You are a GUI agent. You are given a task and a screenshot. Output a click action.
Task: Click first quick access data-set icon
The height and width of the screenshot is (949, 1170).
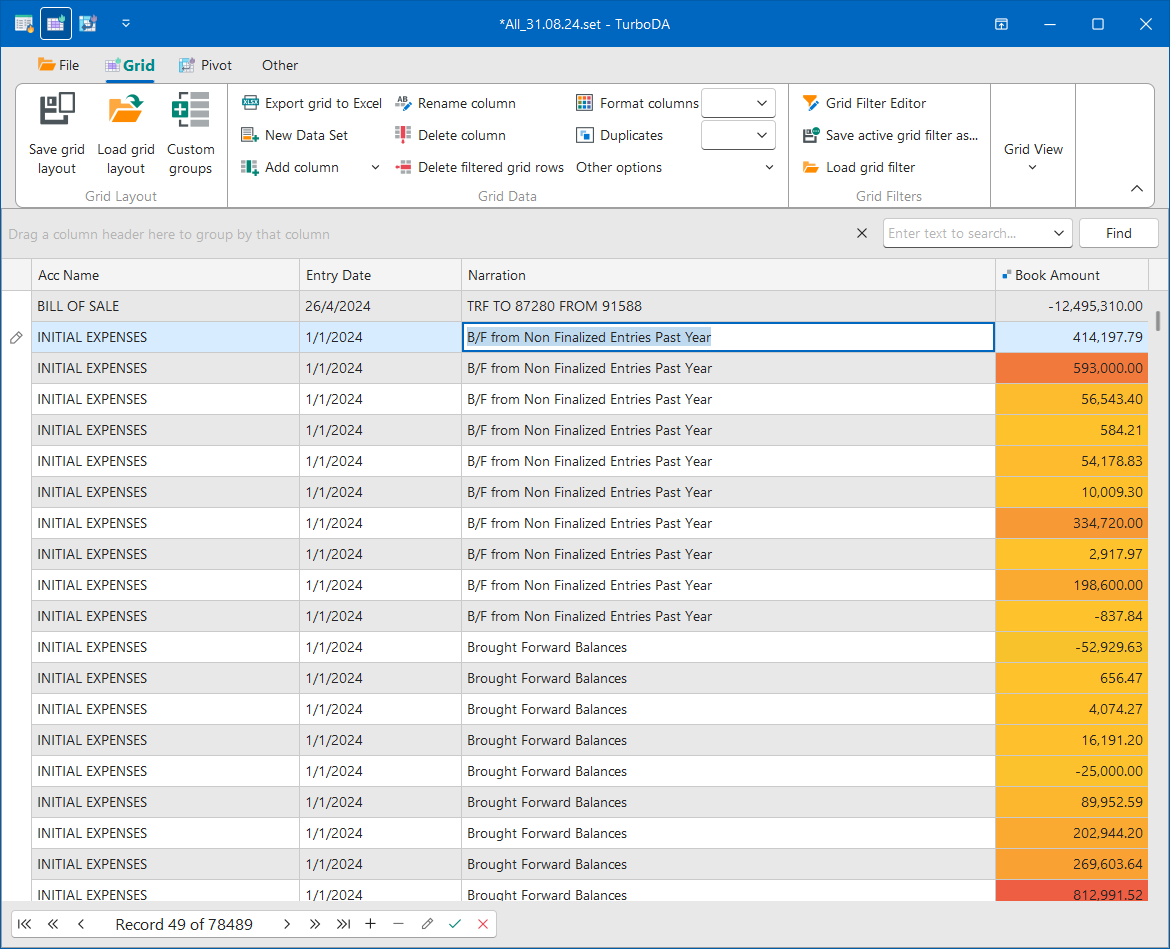pos(24,24)
